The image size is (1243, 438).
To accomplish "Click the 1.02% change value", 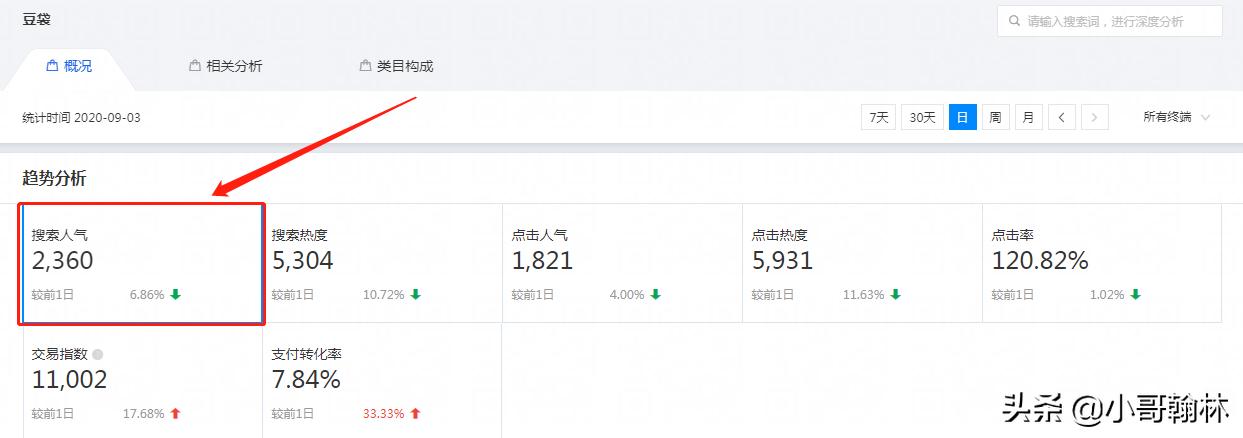I will tap(1107, 295).
